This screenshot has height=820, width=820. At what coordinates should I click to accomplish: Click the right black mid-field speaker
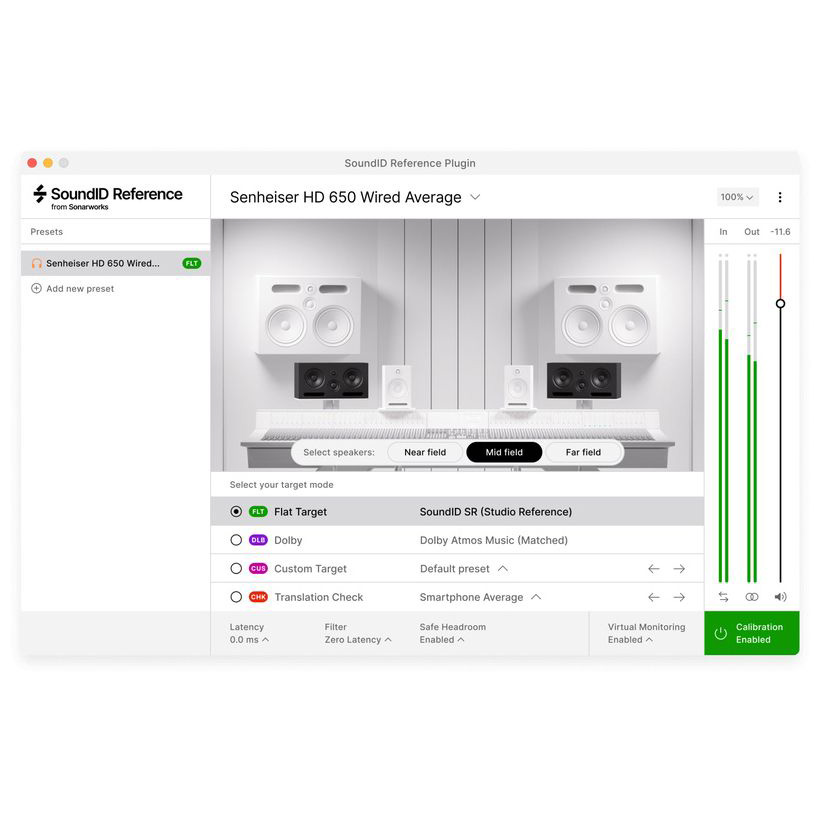(x=584, y=381)
